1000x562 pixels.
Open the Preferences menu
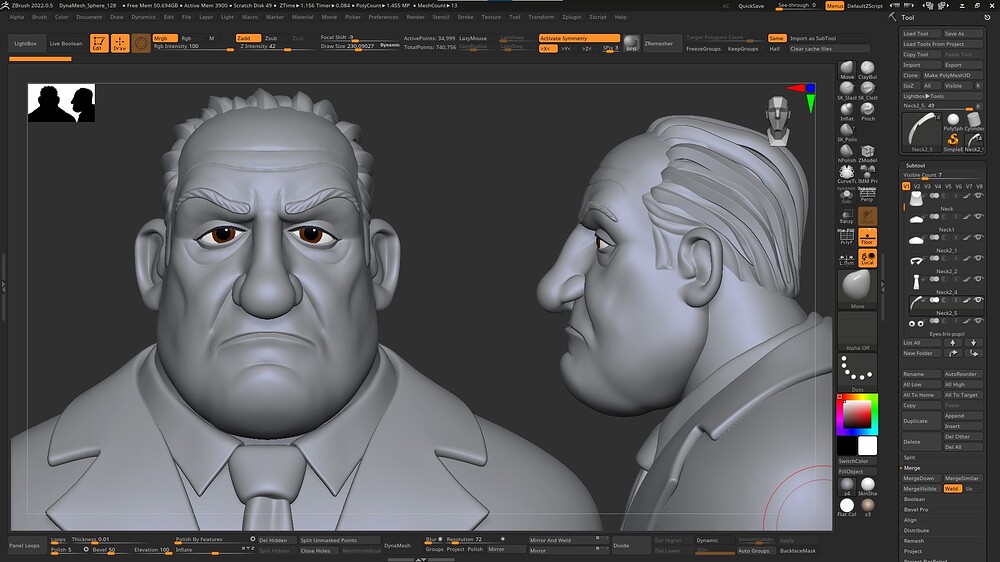(x=383, y=17)
